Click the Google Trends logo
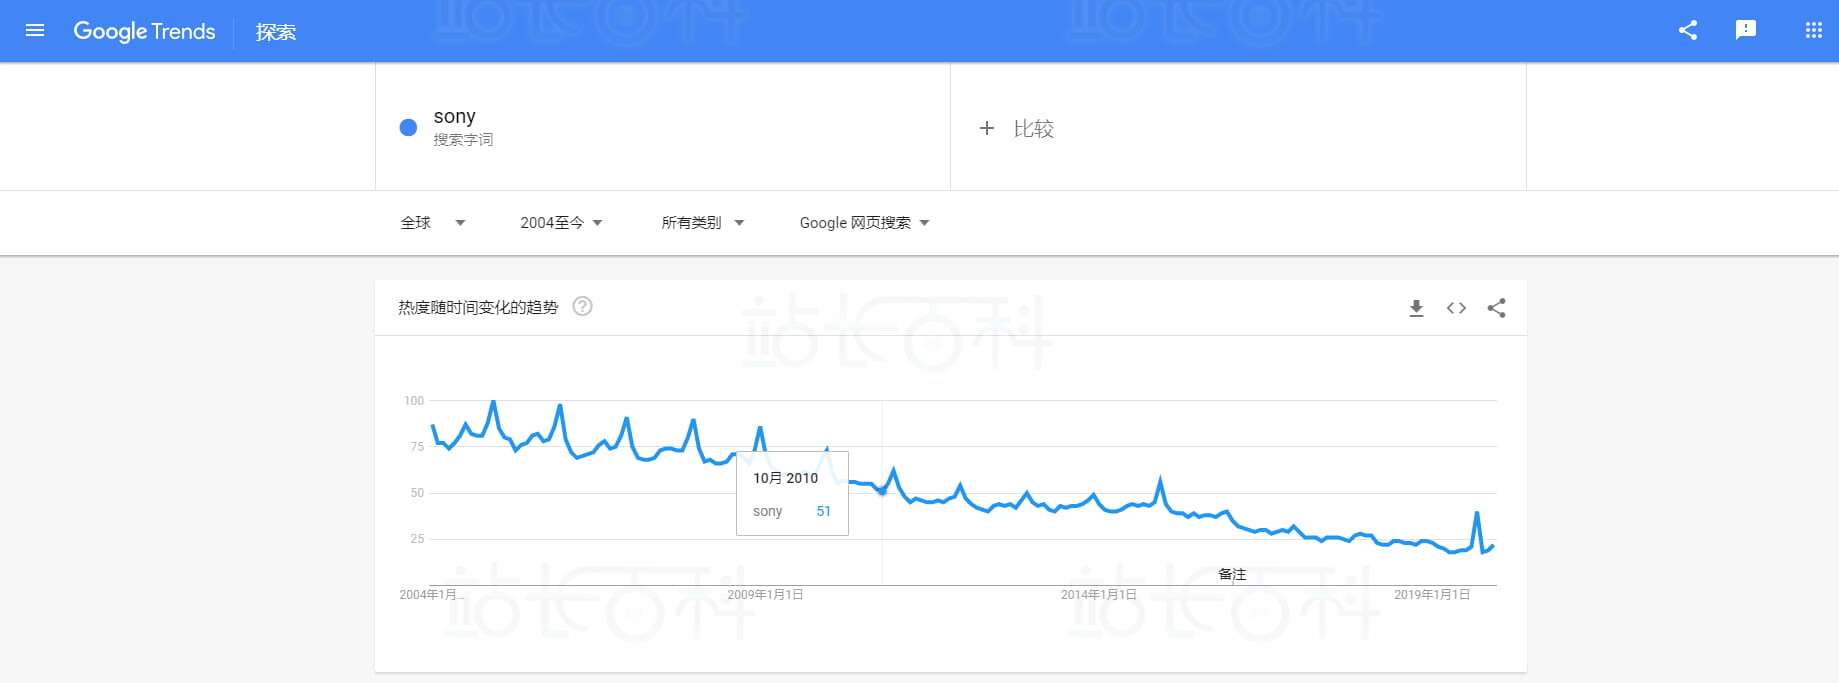The width and height of the screenshot is (1839, 683). pos(144,32)
